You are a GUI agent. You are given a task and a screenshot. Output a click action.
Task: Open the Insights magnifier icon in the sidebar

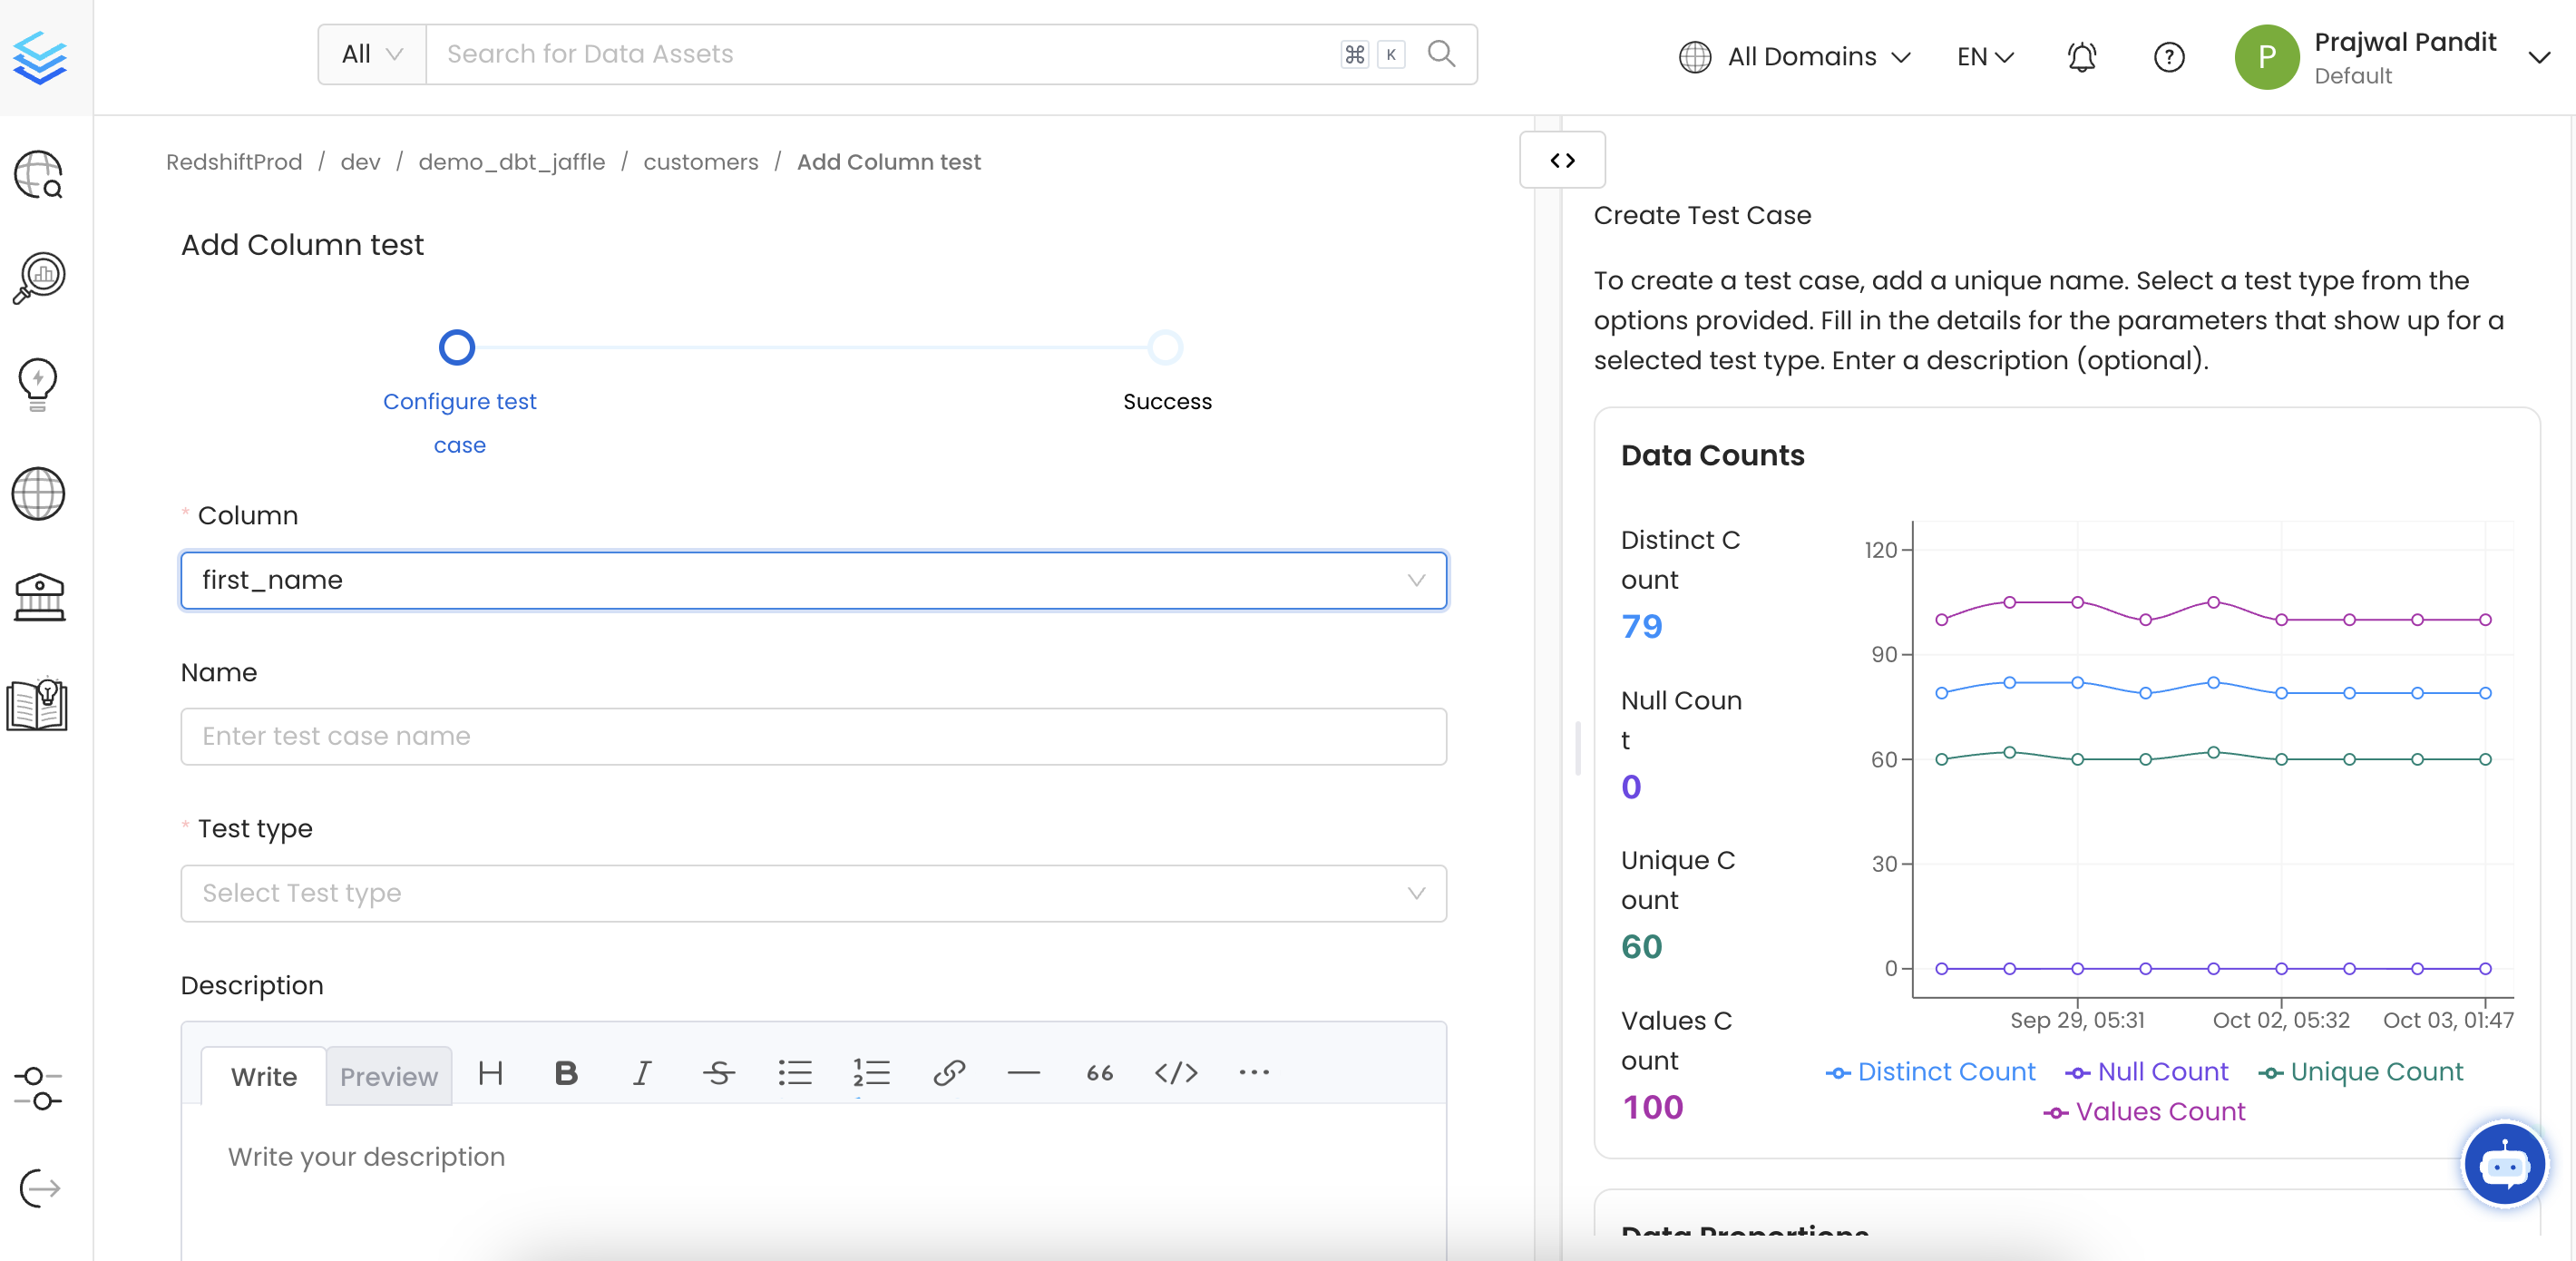click(x=38, y=277)
